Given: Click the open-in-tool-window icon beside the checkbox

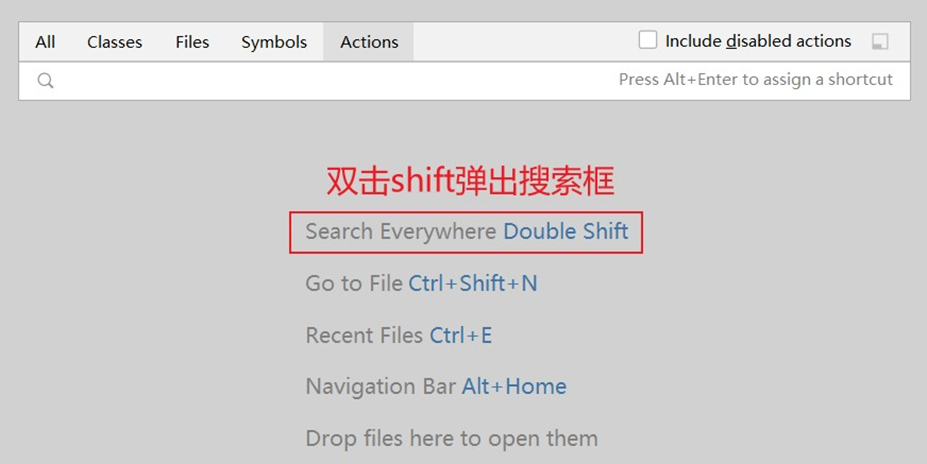Looking at the screenshot, I should coord(880,41).
